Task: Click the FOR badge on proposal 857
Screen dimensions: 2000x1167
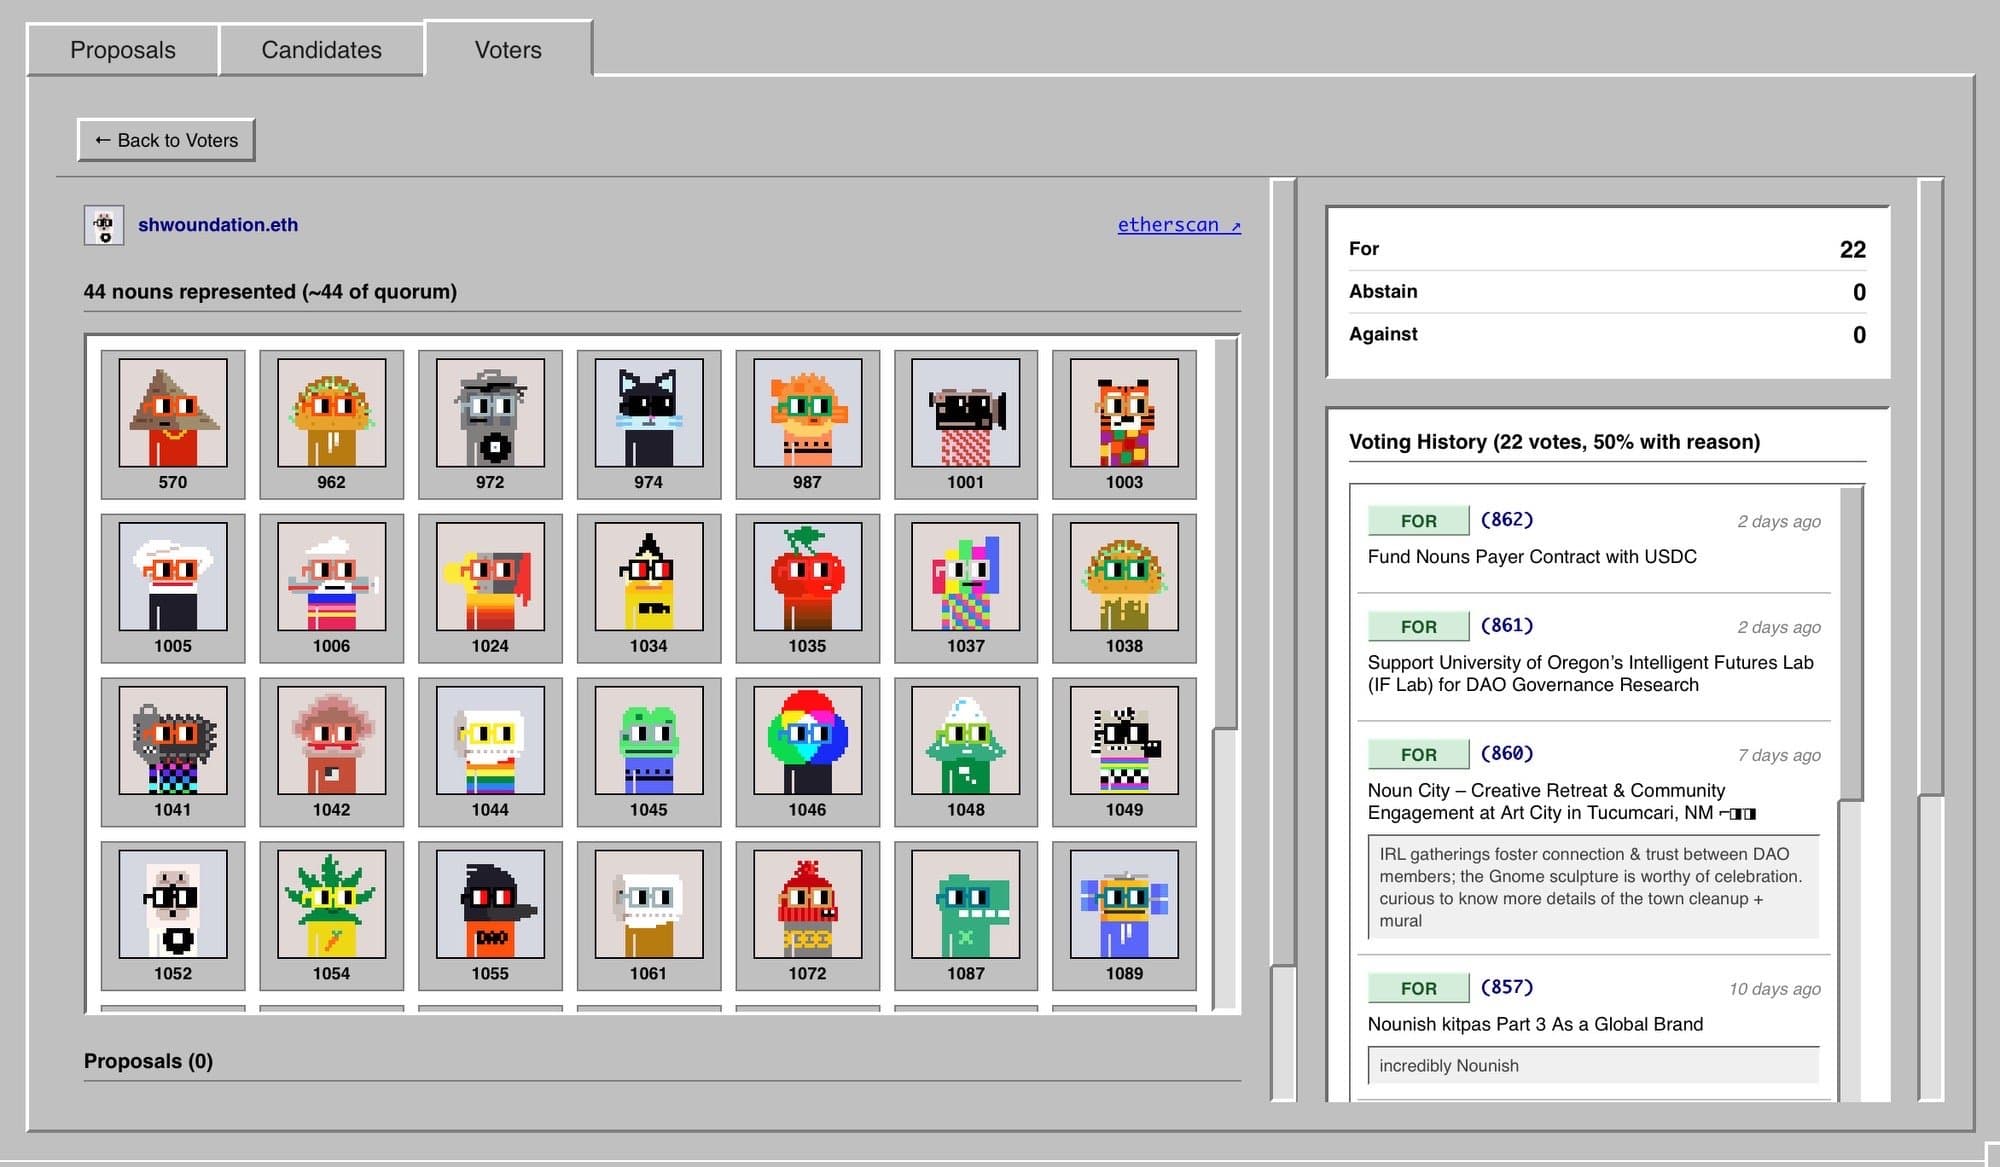Action: point(1417,988)
